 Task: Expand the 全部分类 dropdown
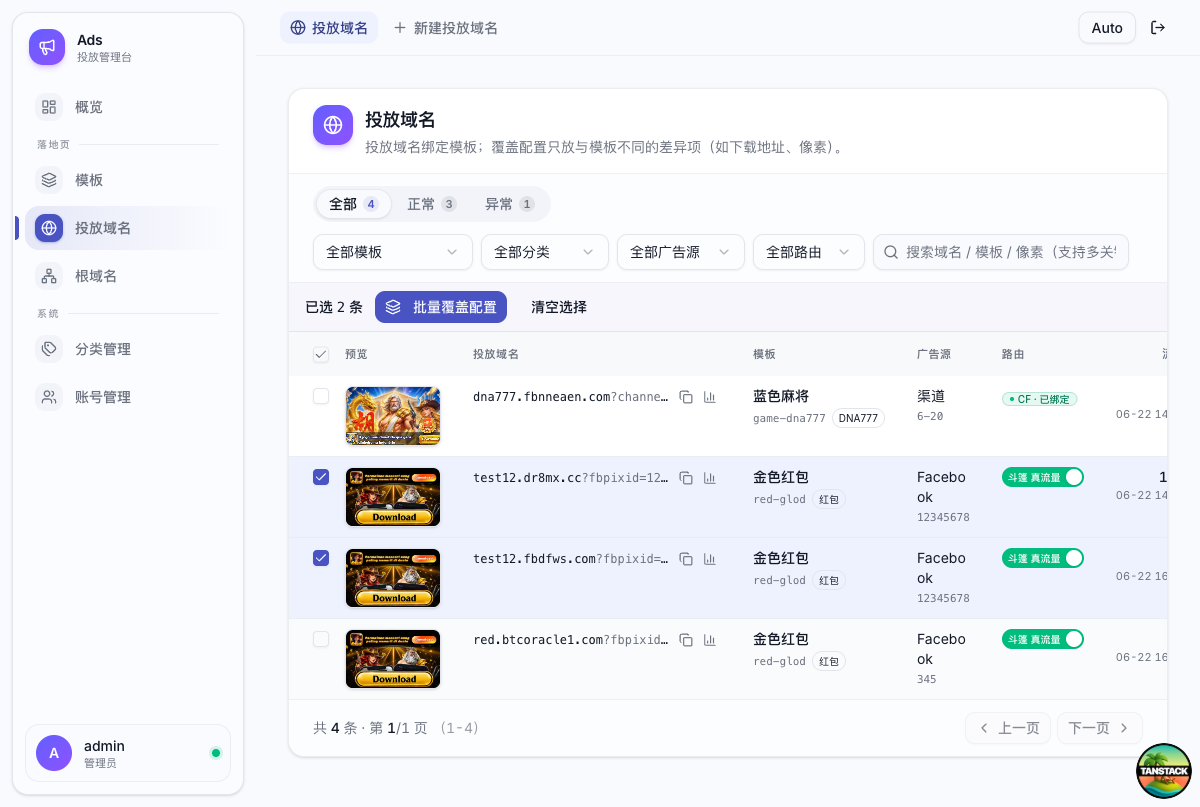[x=545, y=252]
